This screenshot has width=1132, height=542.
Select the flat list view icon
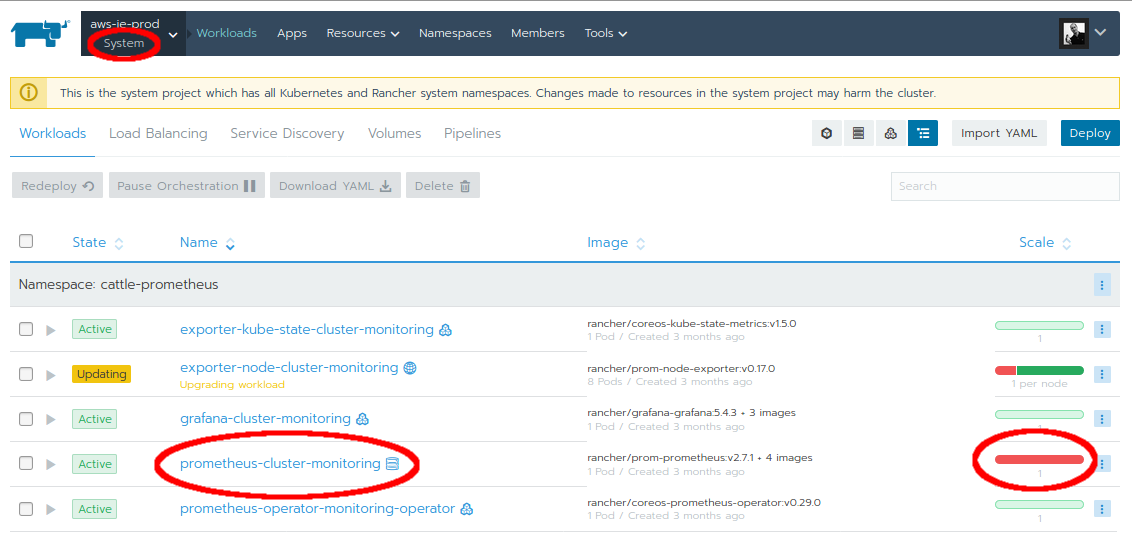point(923,134)
